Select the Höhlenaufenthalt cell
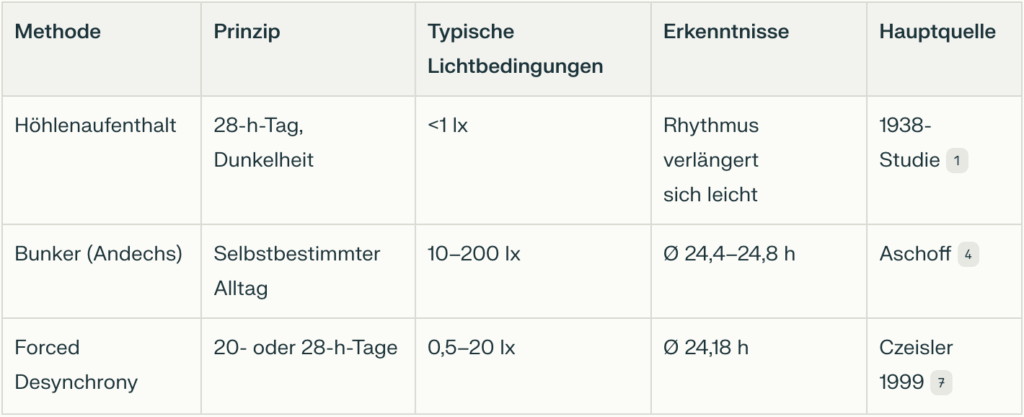 click(95, 125)
